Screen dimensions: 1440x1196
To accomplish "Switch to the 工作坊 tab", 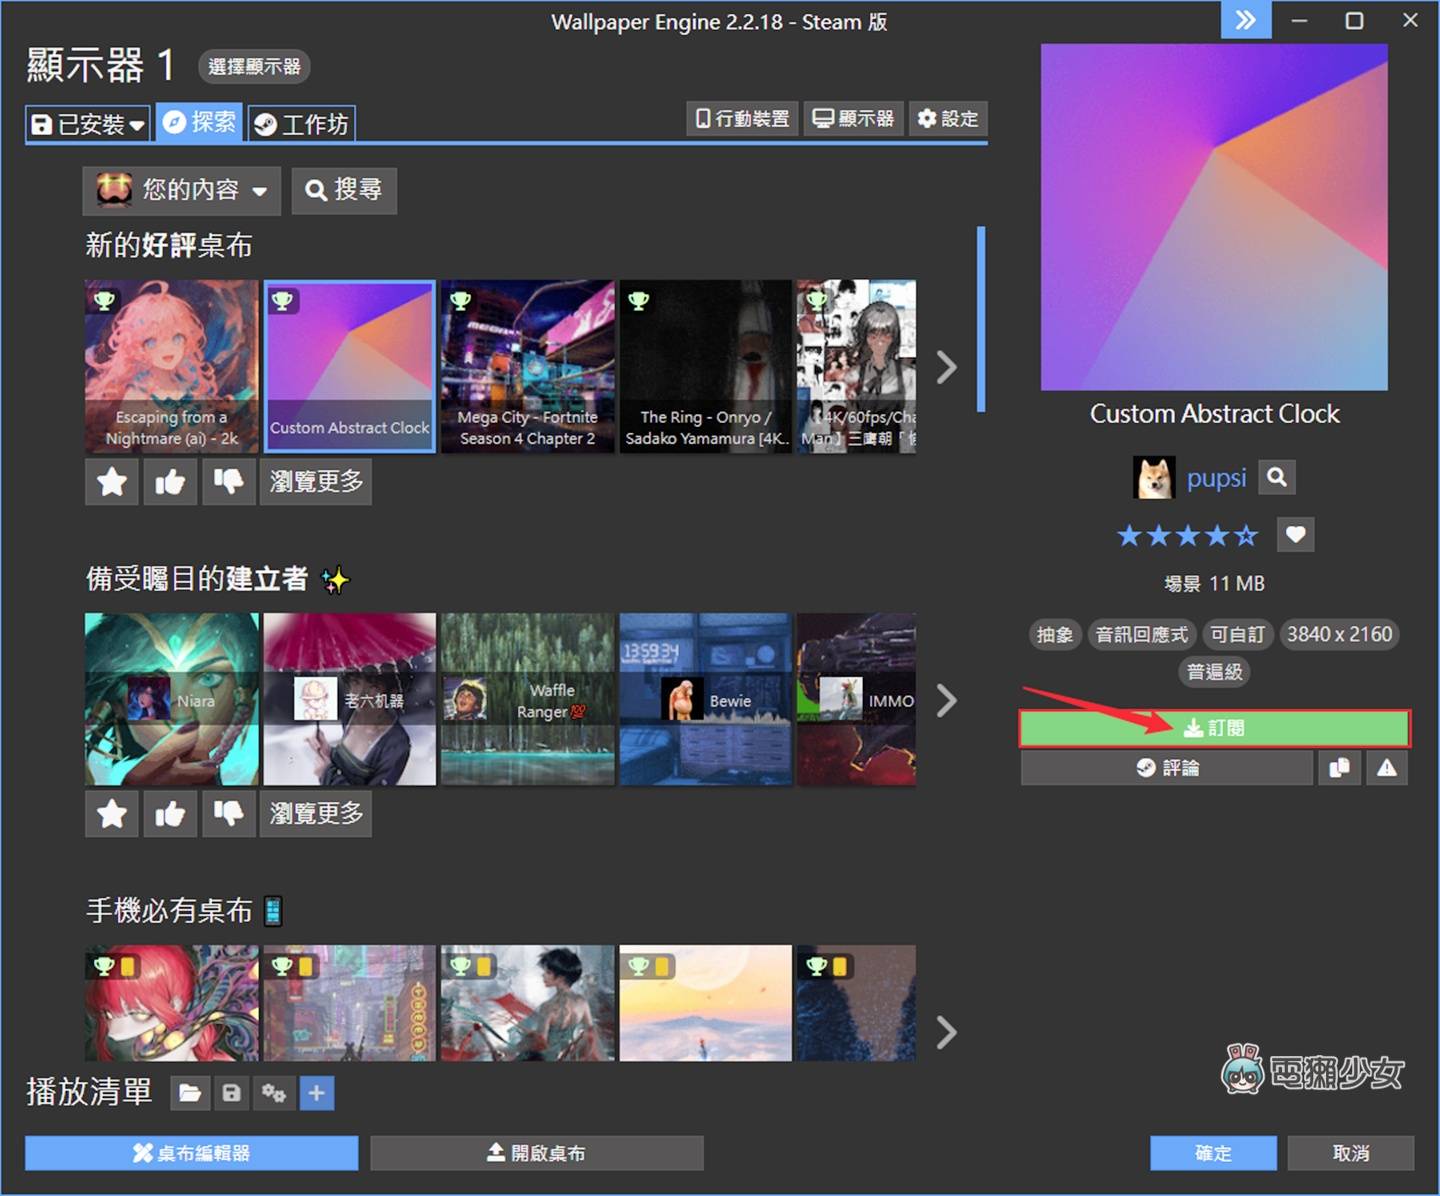I will (x=301, y=123).
